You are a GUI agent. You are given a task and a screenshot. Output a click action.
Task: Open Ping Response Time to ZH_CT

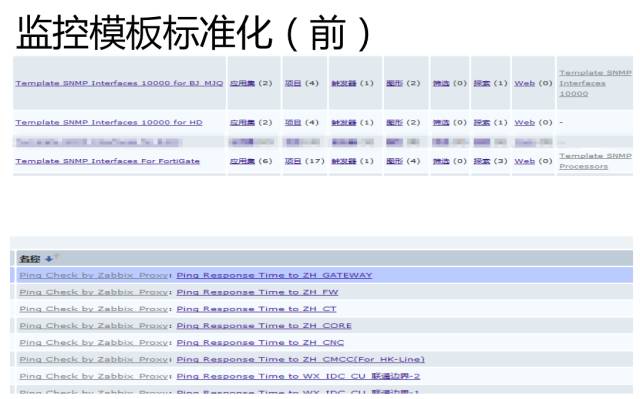tap(256, 309)
